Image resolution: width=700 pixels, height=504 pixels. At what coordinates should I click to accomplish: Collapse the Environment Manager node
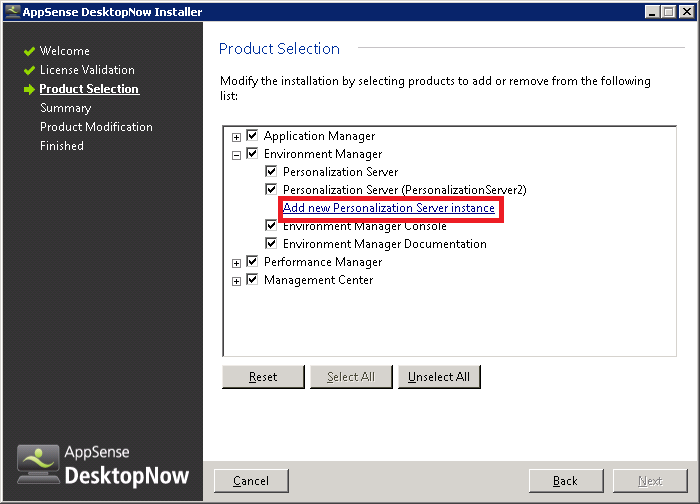[x=237, y=155]
